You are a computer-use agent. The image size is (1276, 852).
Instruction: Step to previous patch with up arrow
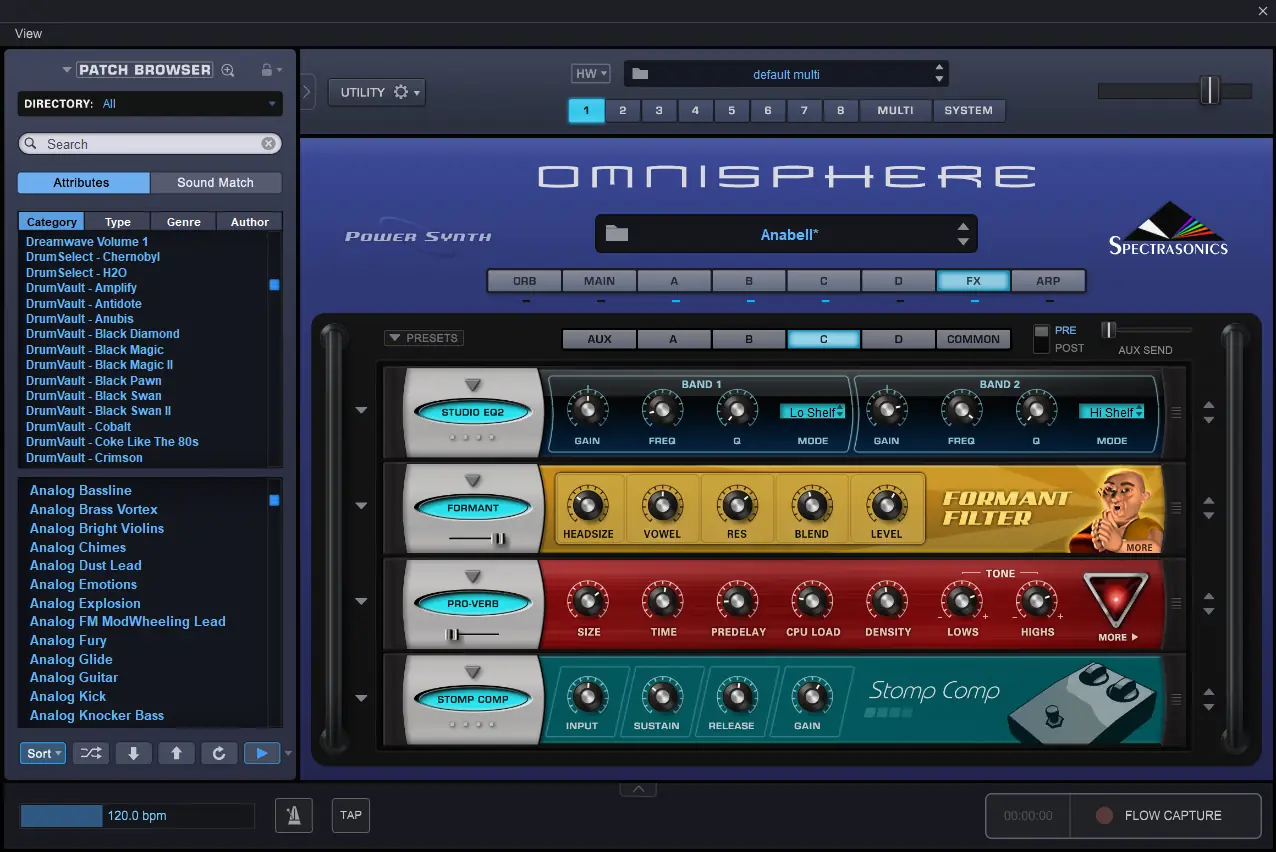tap(176, 753)
